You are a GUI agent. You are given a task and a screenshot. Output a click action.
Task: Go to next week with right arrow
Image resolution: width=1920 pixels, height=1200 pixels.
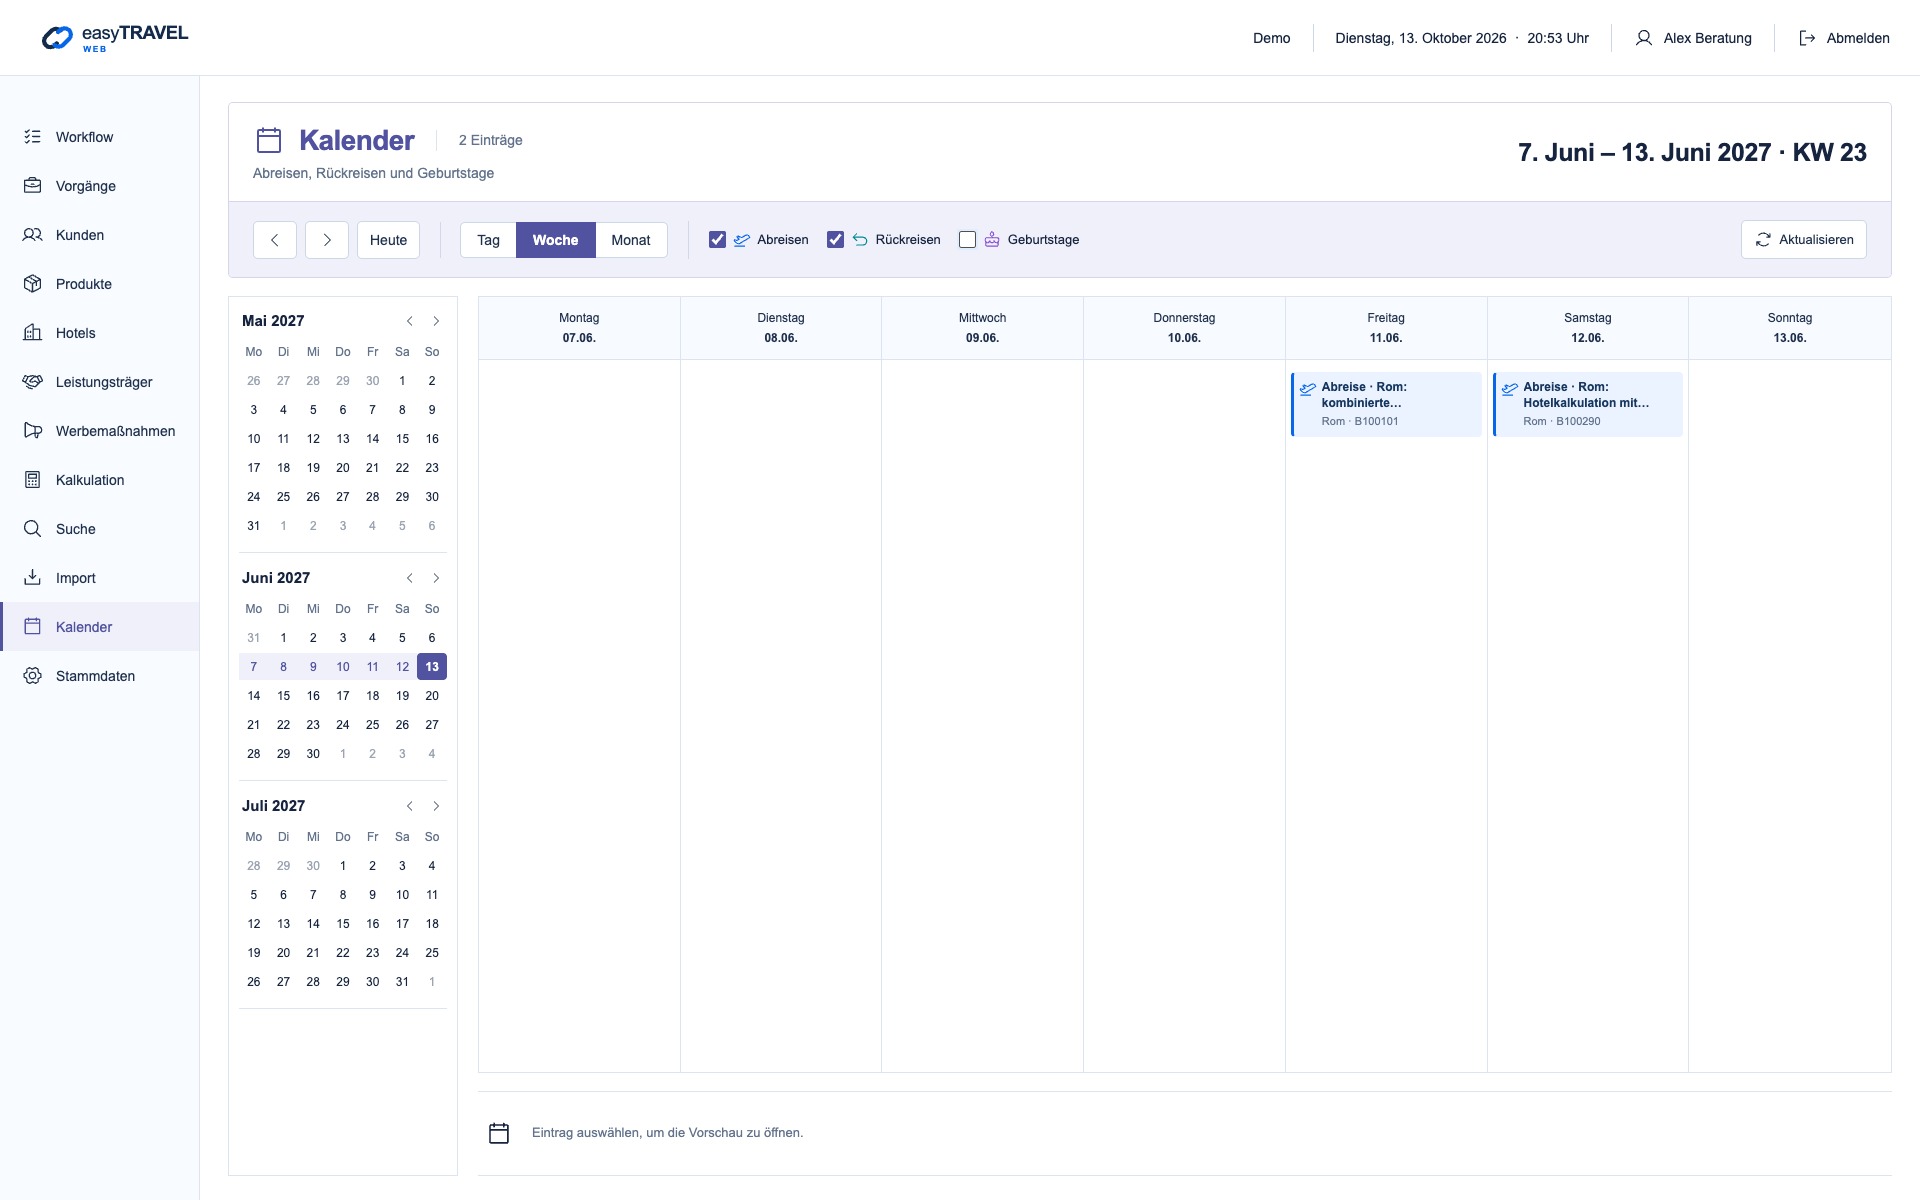pos(327,240)
